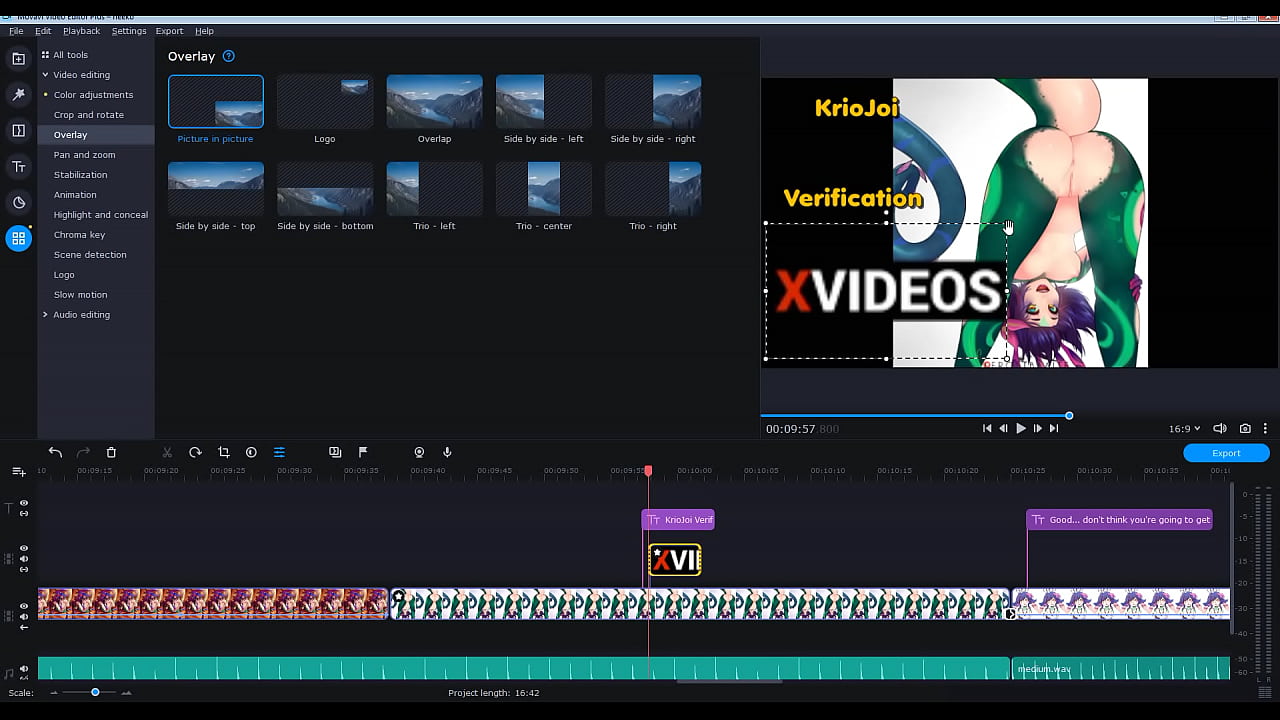Open the Titles tab in left sidebar
Screen dimensions: 1280x720
18,167
